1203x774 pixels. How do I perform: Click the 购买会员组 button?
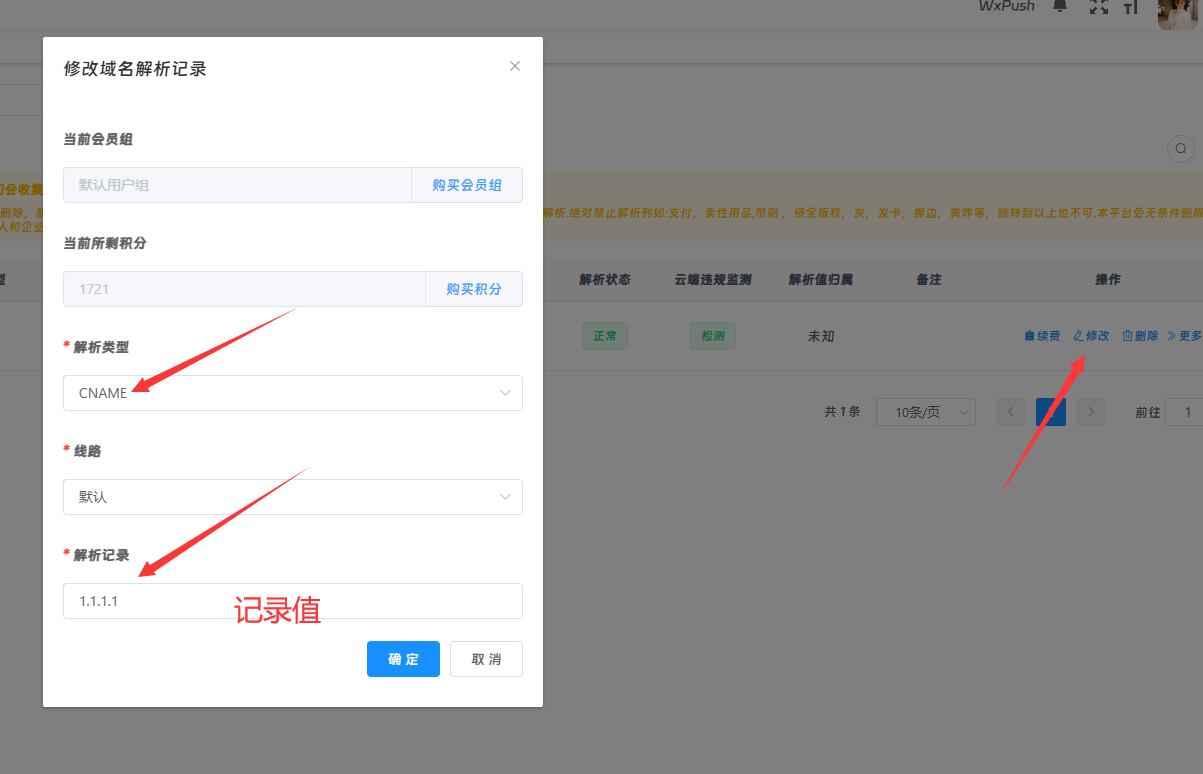(467, 185)
